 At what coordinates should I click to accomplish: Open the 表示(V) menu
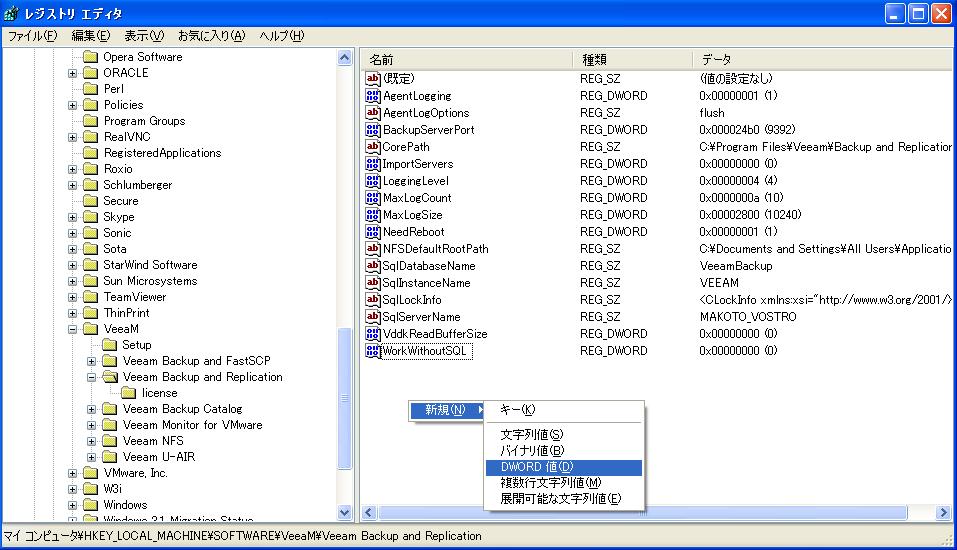point(144,36)
